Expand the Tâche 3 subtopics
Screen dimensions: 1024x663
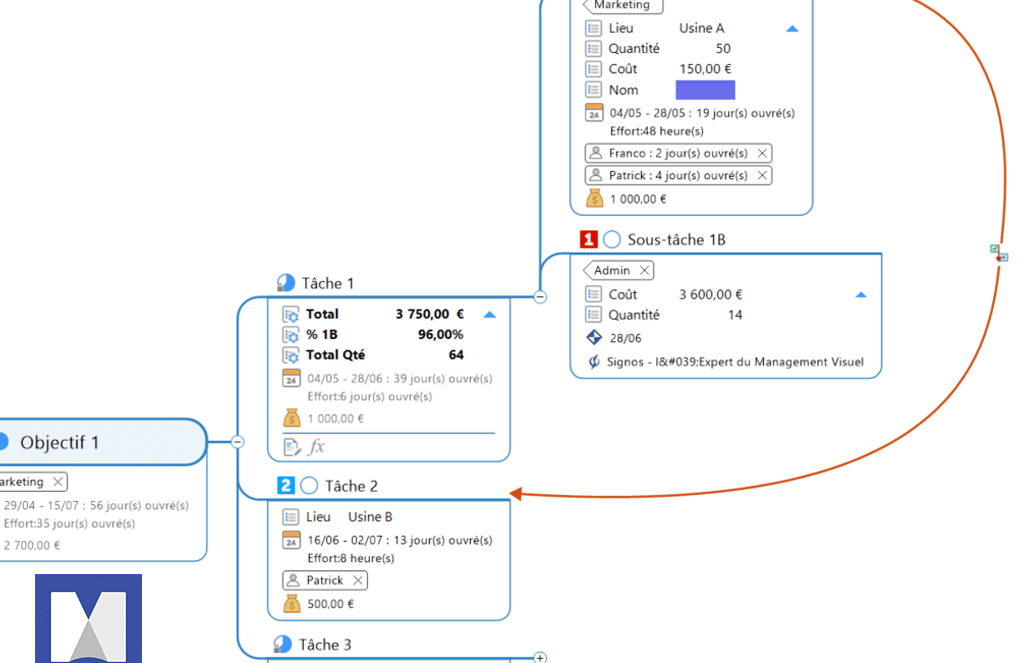click(x=541, y=658)
